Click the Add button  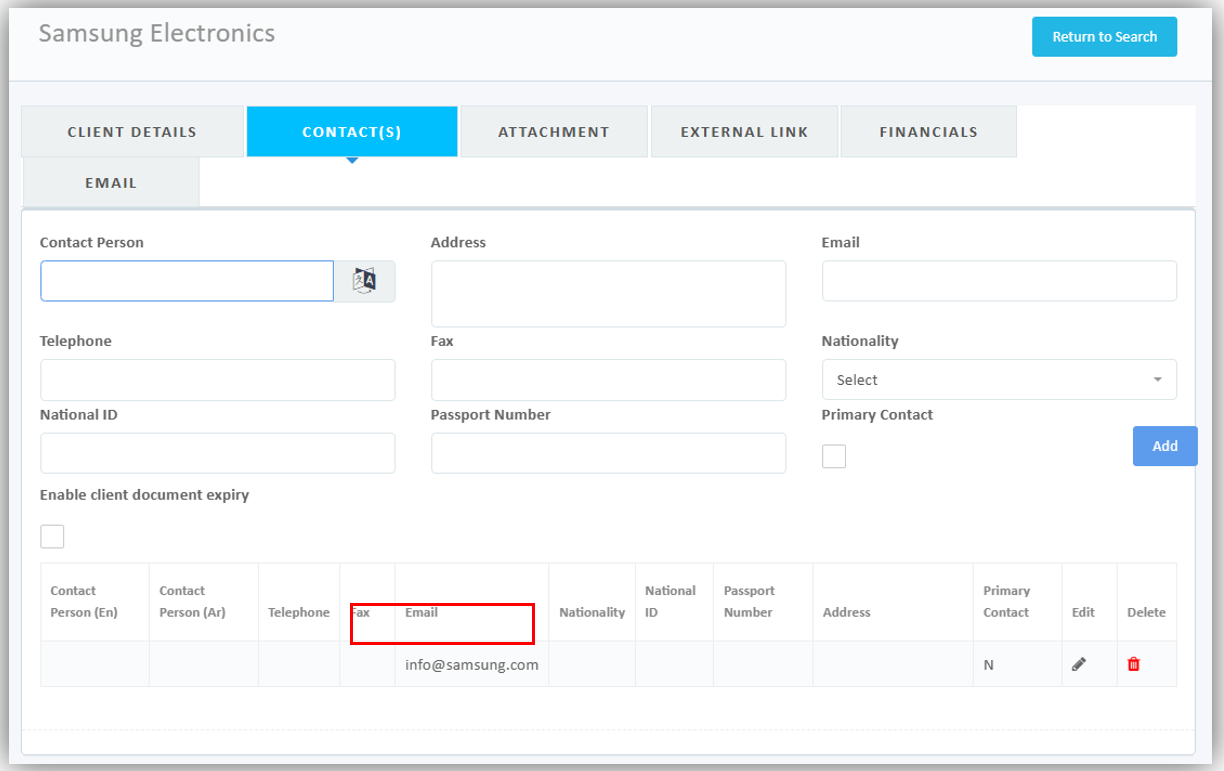coord(1165,446)
